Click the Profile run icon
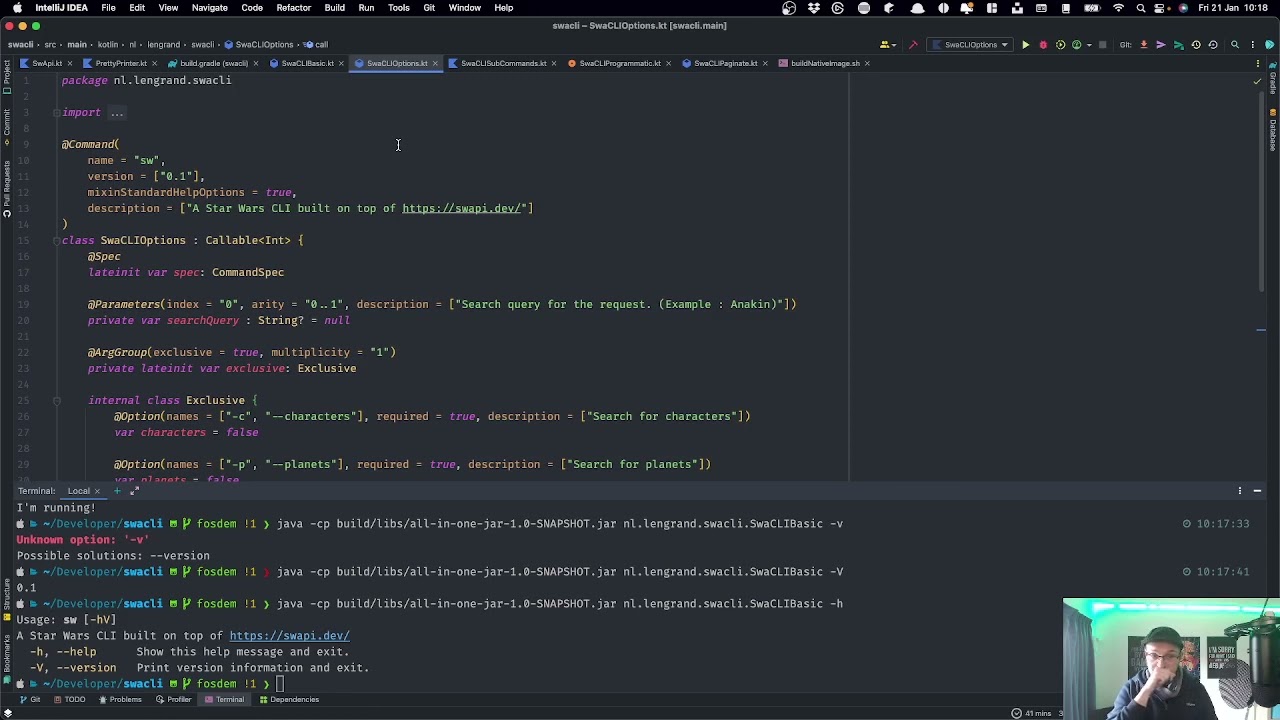 pos(1076,45)
